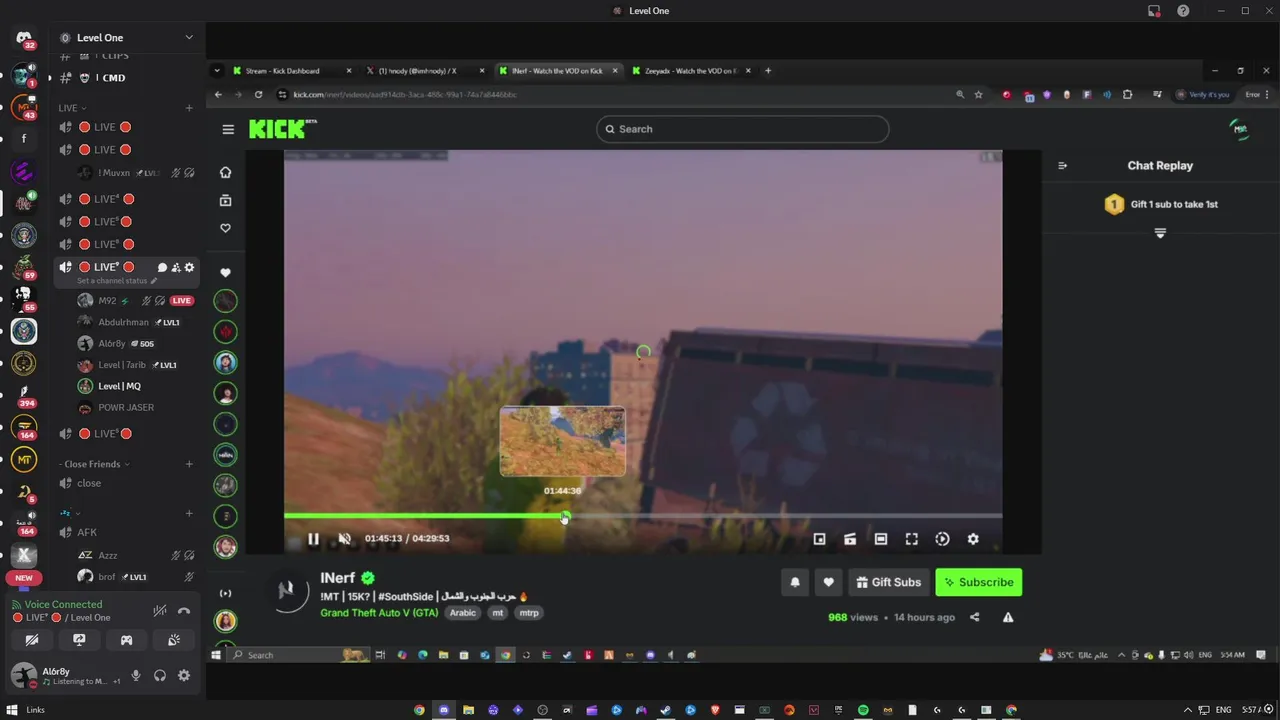Seek on the green video progress bar

643,516
